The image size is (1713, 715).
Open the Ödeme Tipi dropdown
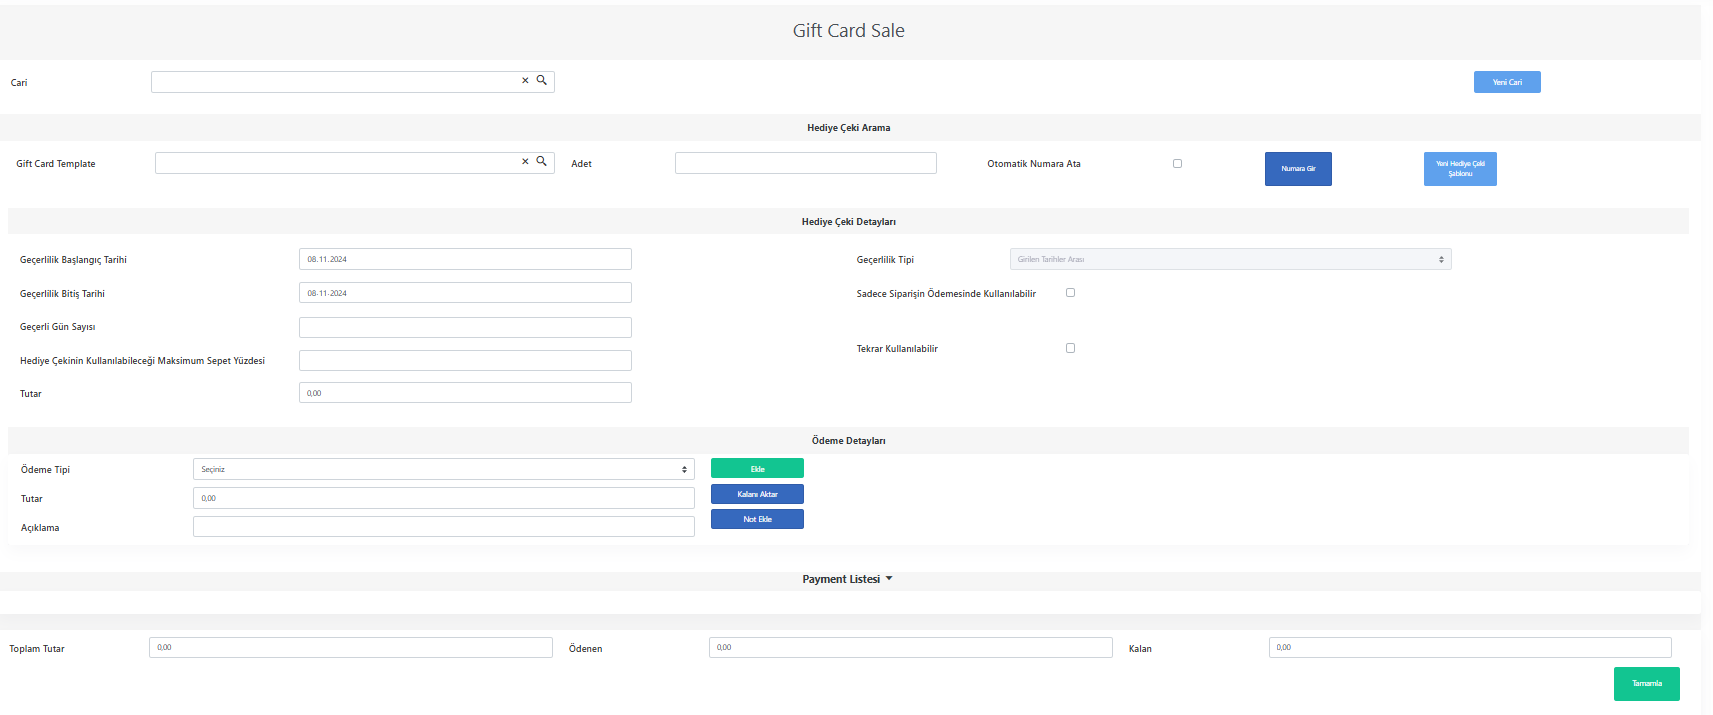[x=443, y=469]
